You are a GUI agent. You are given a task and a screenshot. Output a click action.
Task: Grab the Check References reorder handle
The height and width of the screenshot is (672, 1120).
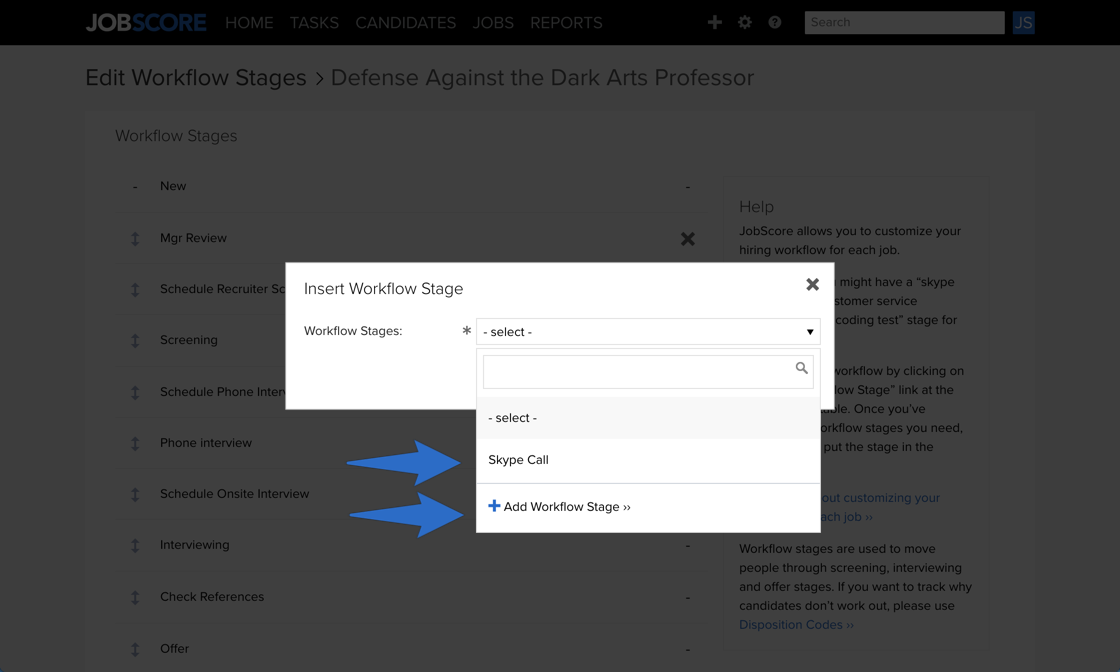pyautogui.click(x=135, y=597)
